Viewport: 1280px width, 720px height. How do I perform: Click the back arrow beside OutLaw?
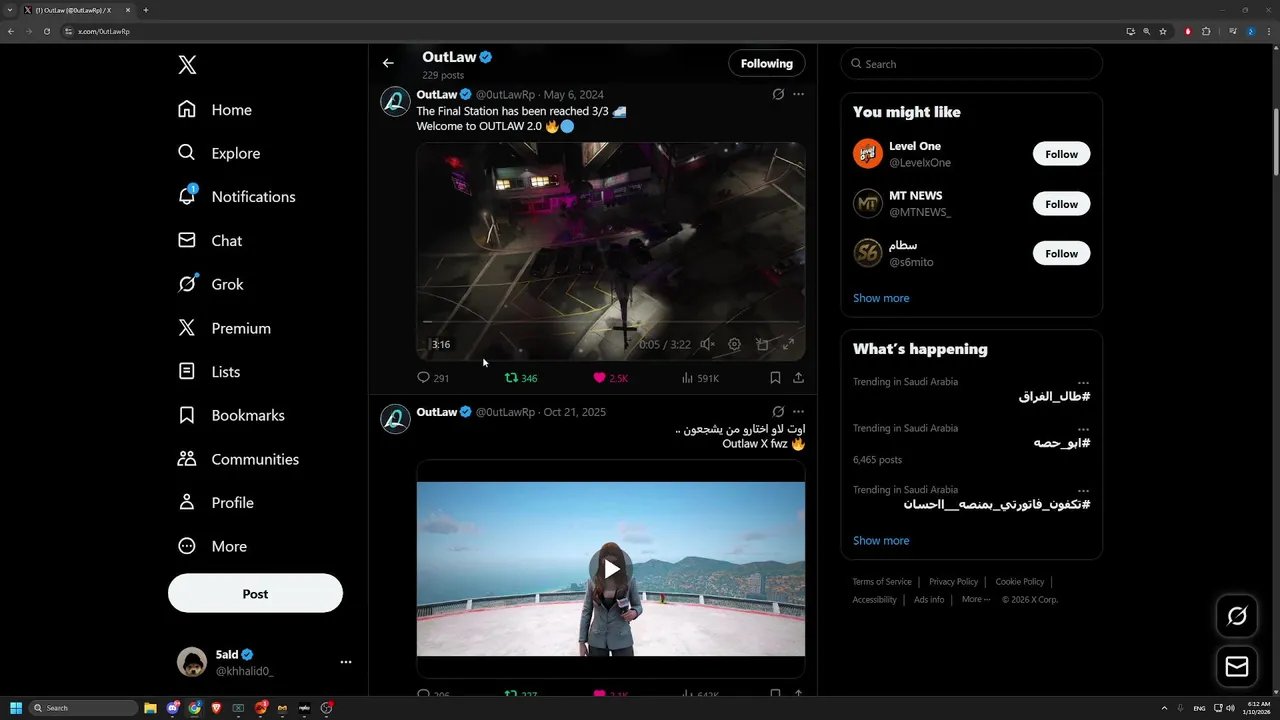coord(388,63)
